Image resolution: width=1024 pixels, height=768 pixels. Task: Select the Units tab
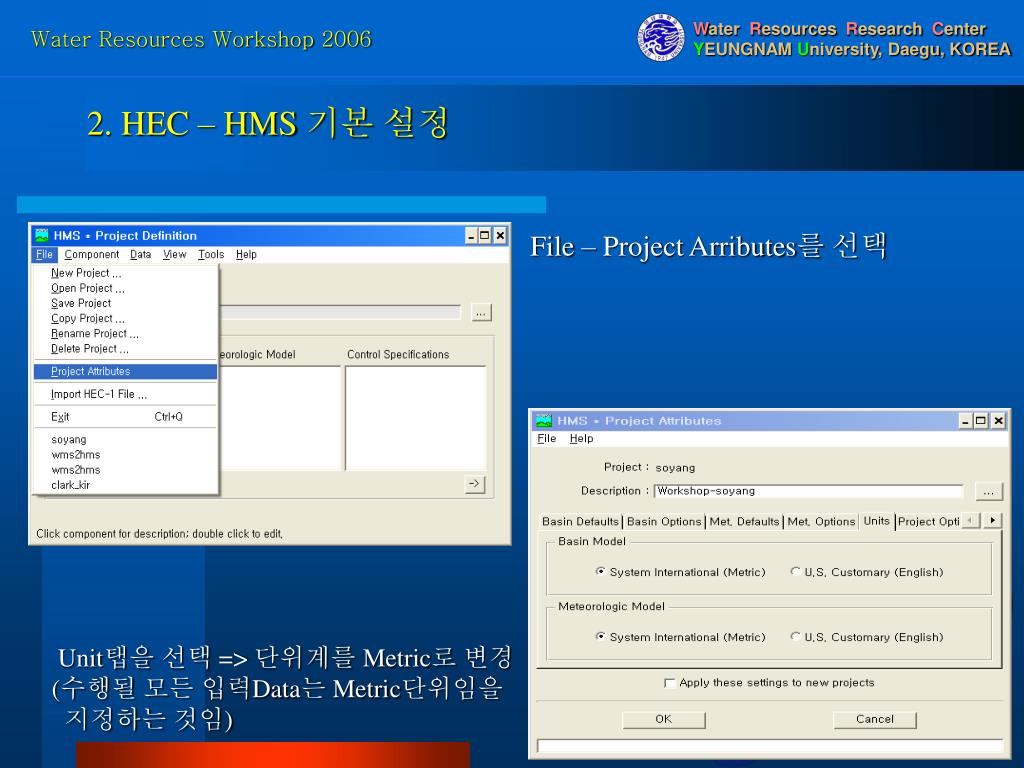point(876,520)
